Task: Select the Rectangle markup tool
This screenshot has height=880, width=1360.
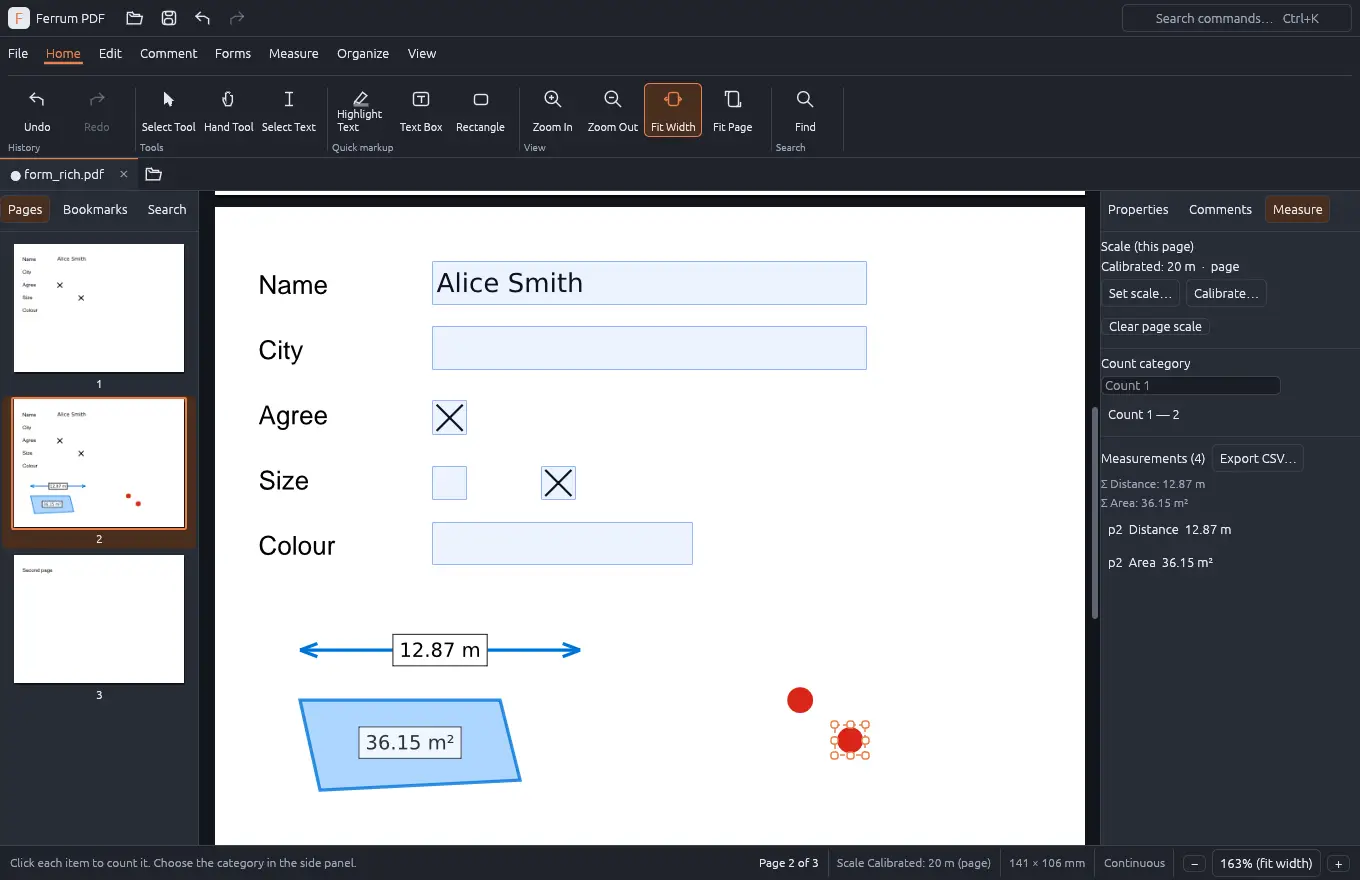Action: pyautogui.click(x=480, y=110)
